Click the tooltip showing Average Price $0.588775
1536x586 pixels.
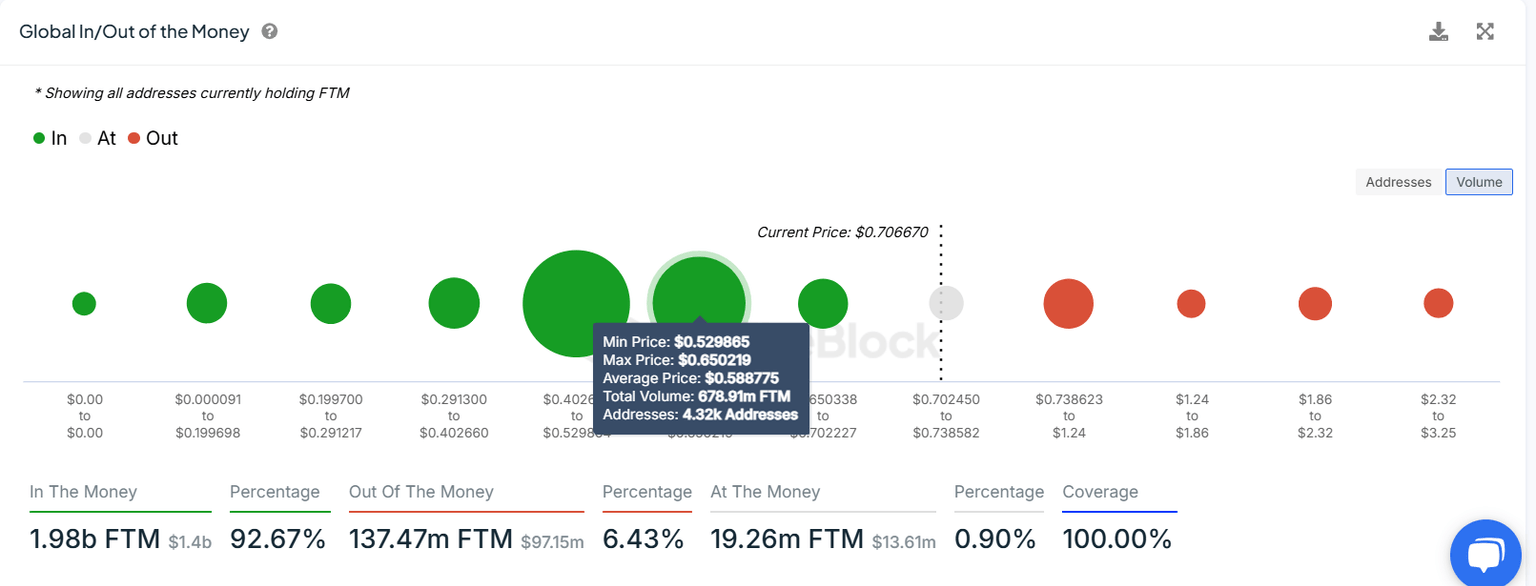(700, 378)
